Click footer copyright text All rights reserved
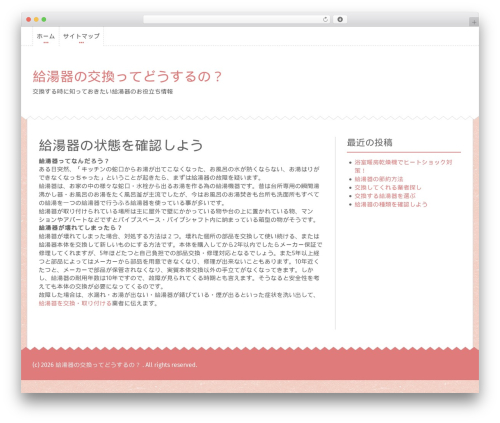Viewport: 500px width, 423px height. (x=171, y=365)
